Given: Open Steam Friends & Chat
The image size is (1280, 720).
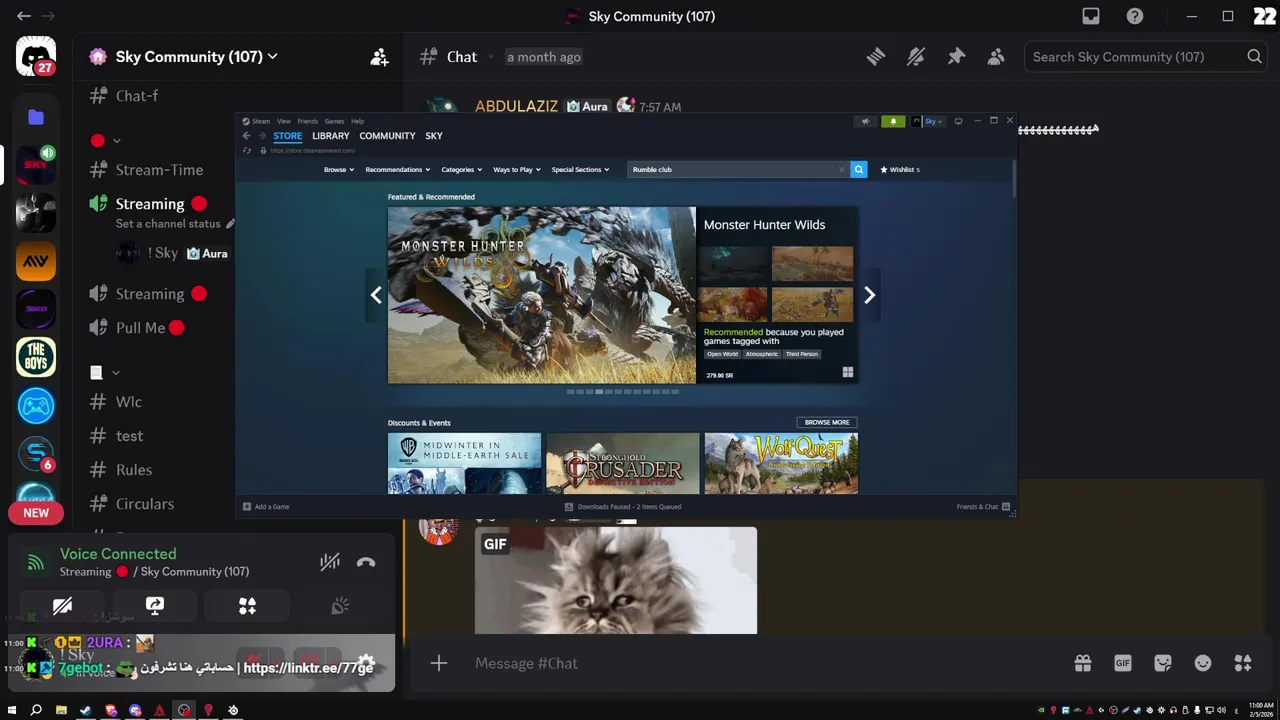Looking at the screenshot, I should (983, 507).
